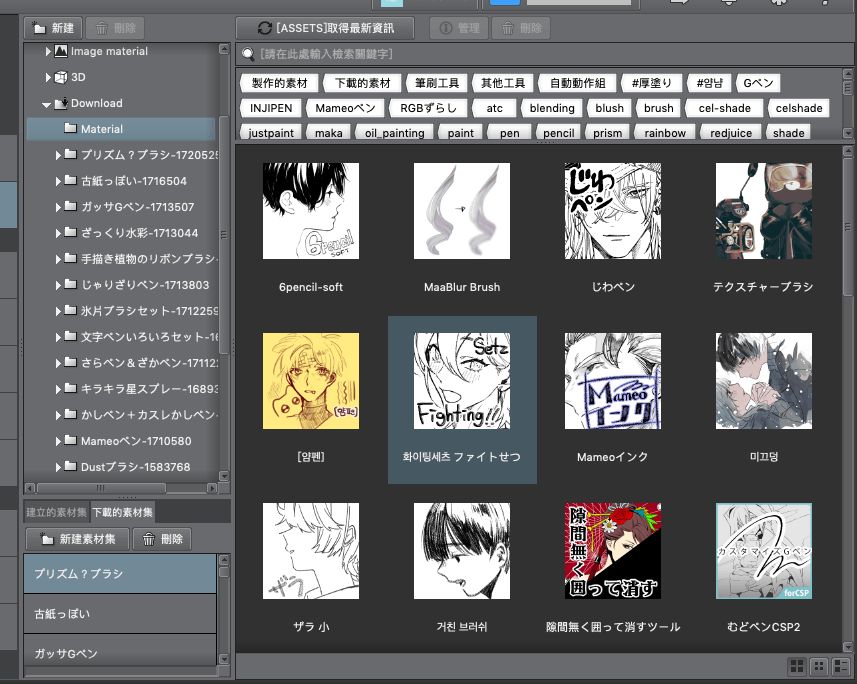Screen dimensions: 857x684
Task: Switch to the 下載的素材集 tab
Action: pos(123,512)
